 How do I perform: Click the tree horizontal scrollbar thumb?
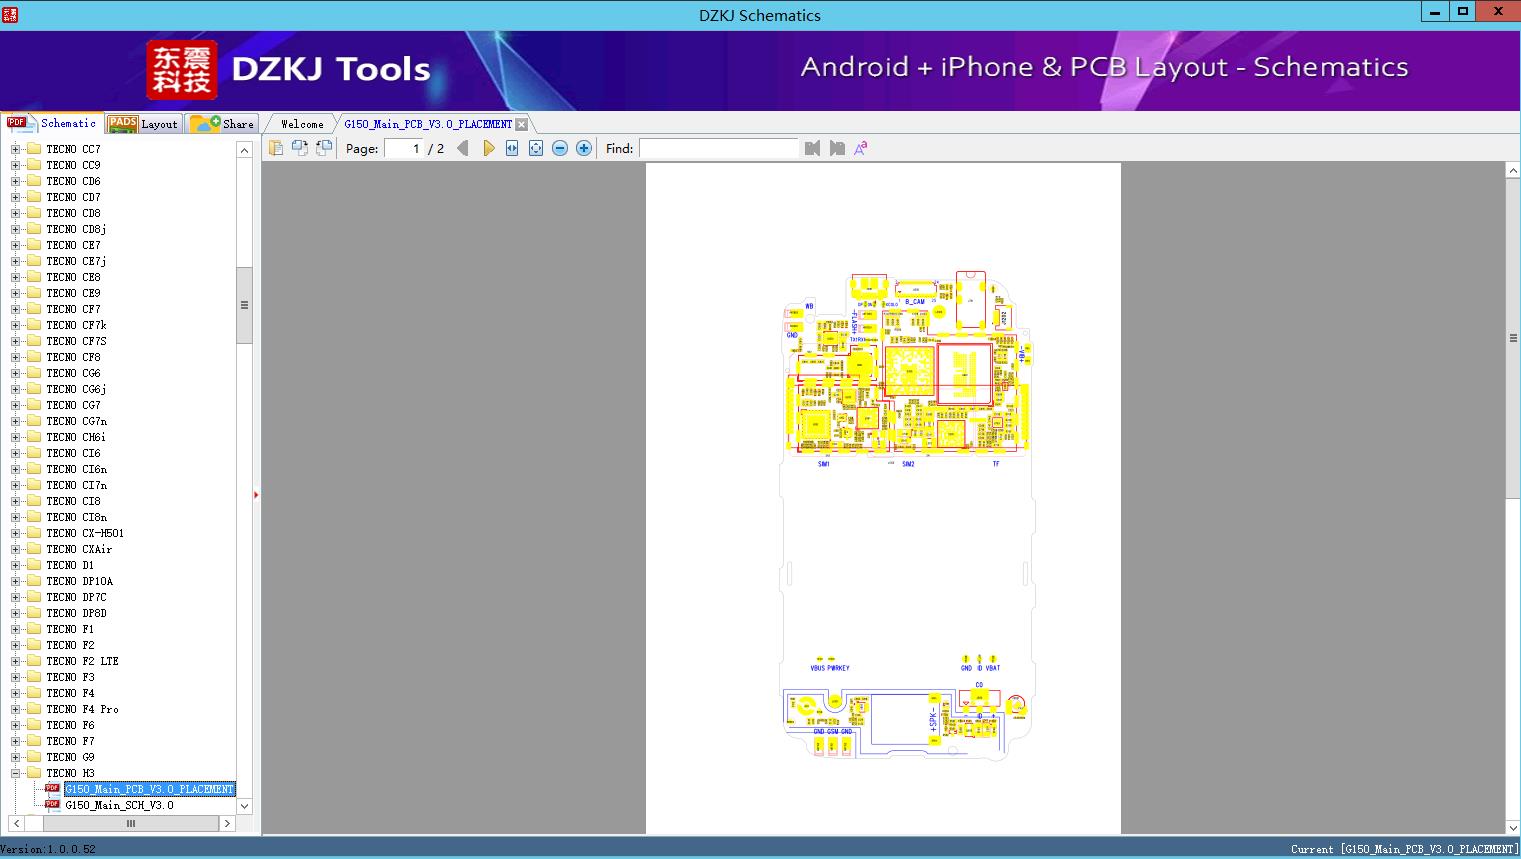[x=130, y=823]
